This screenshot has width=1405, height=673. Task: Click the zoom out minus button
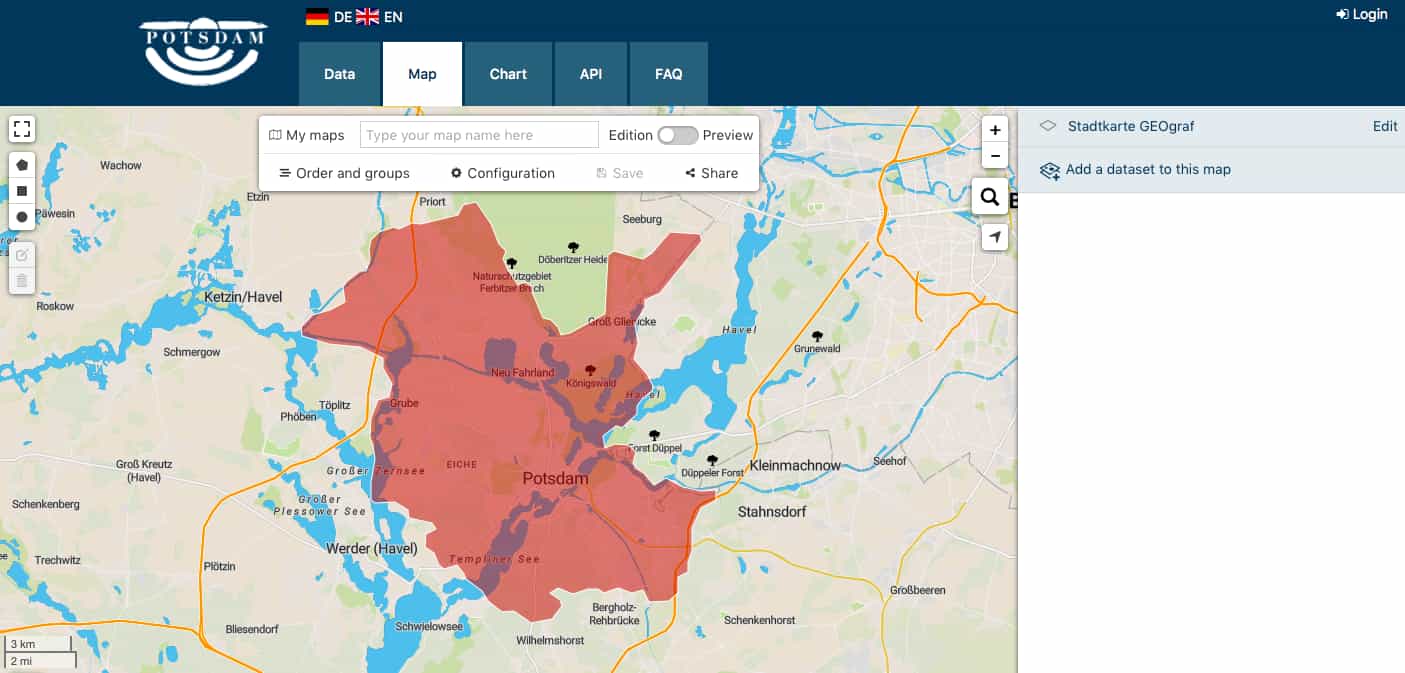pos(995,156)
